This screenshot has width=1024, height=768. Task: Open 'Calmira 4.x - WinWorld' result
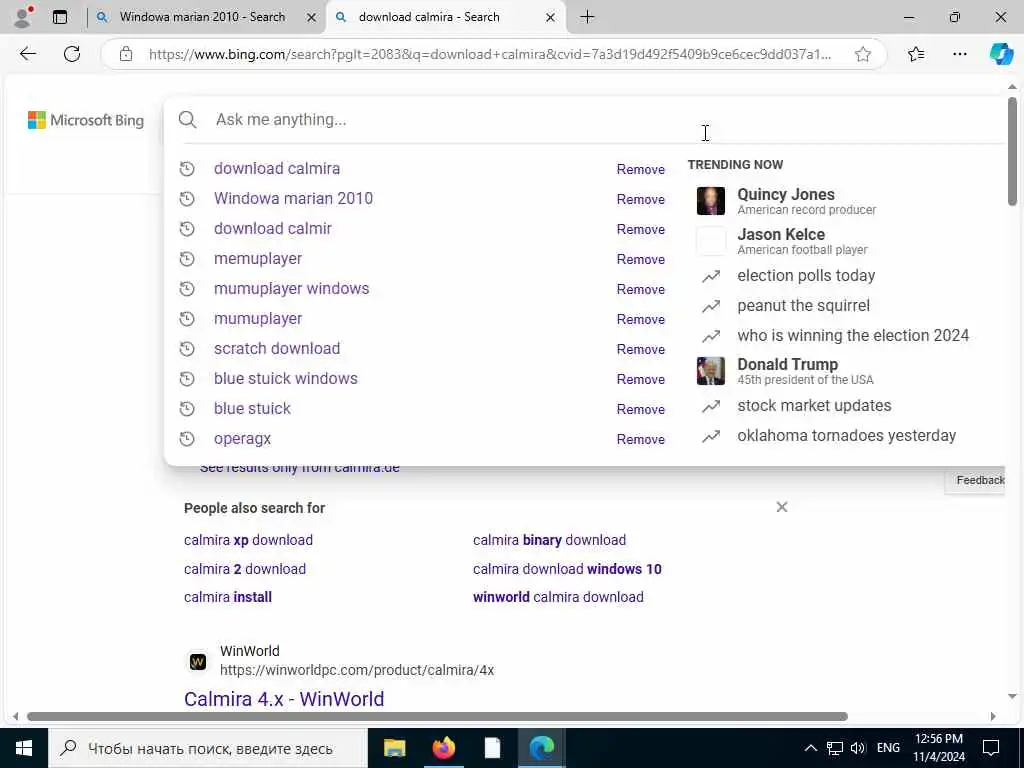(x=284, y=699)
